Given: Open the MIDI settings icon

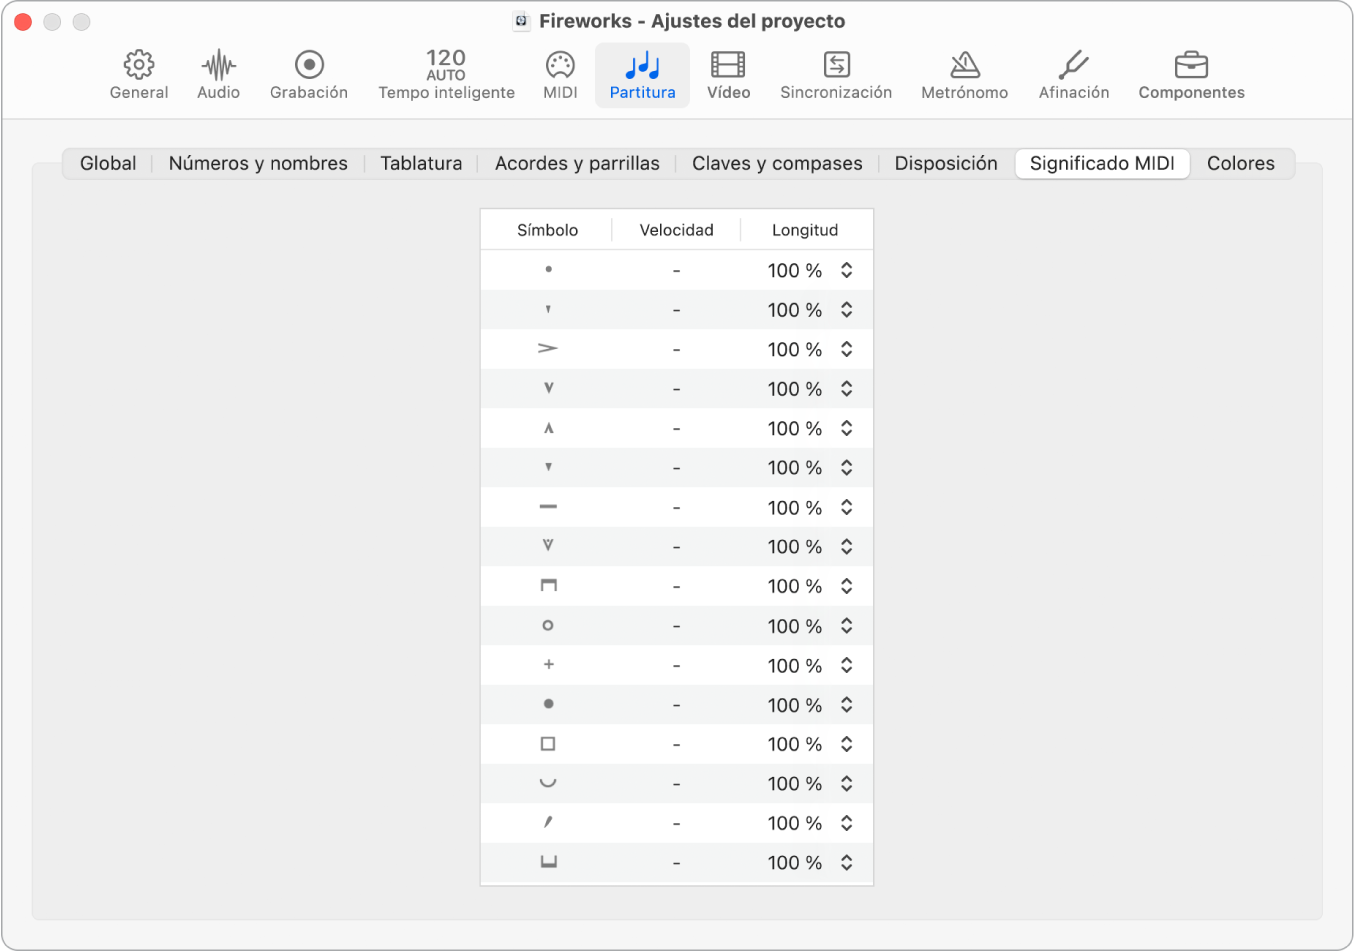Looking at the screenshot, I should (560, 66).
